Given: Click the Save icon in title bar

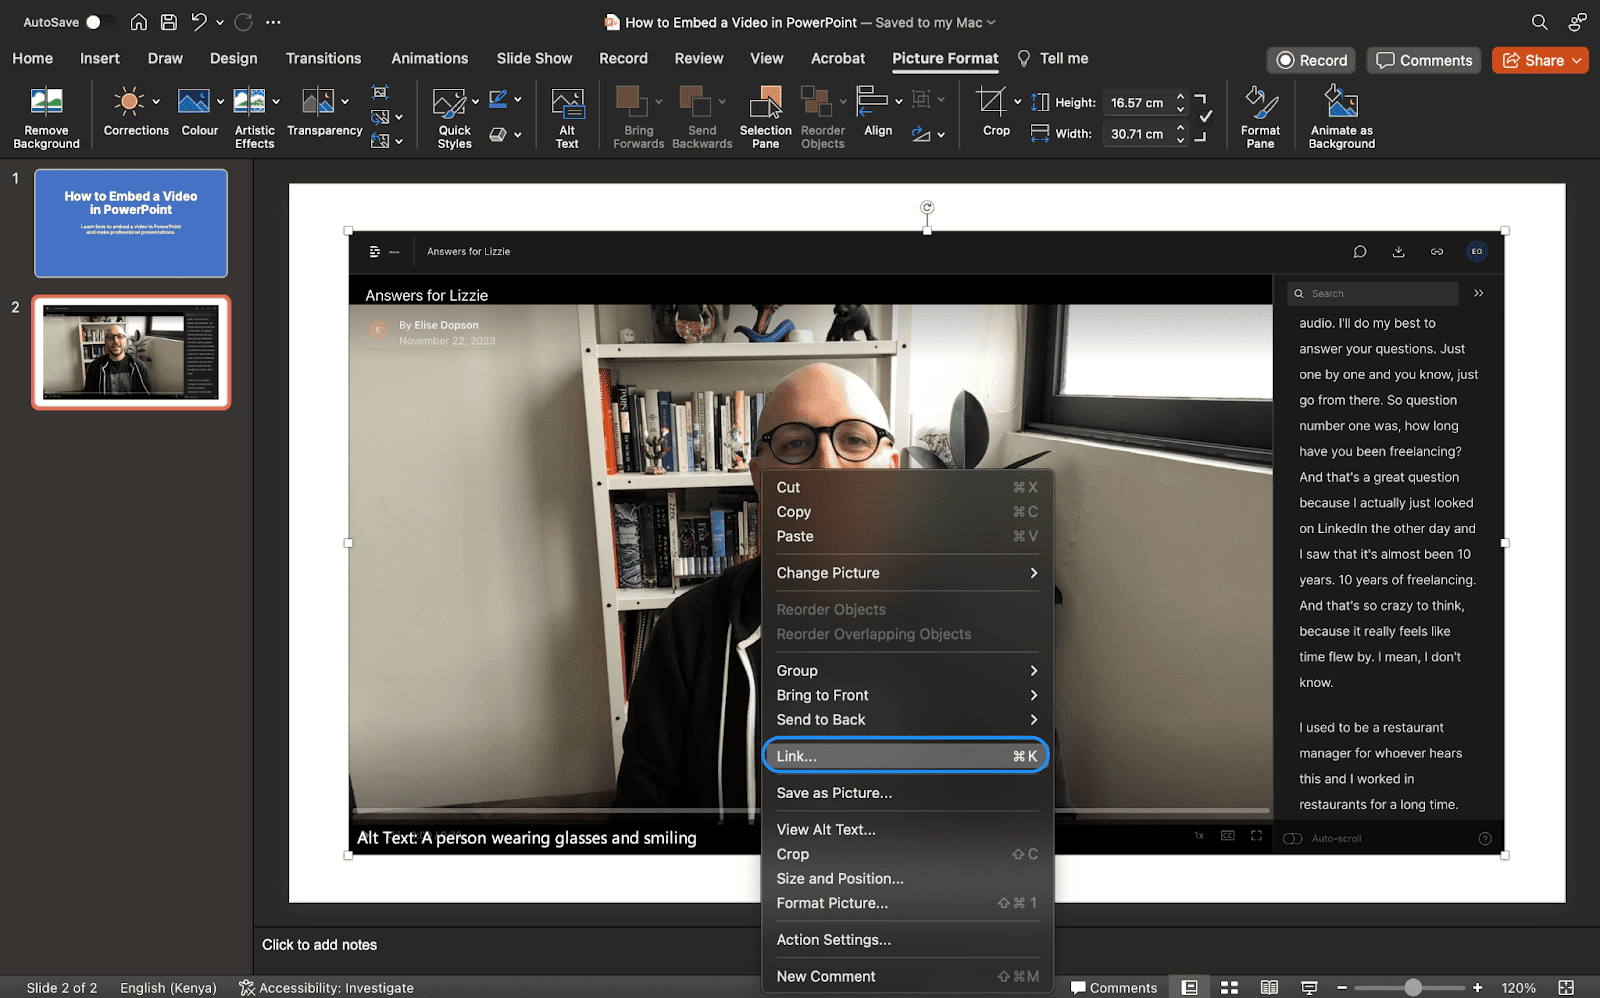Looking at the screenshot, I should coord(169,22).
